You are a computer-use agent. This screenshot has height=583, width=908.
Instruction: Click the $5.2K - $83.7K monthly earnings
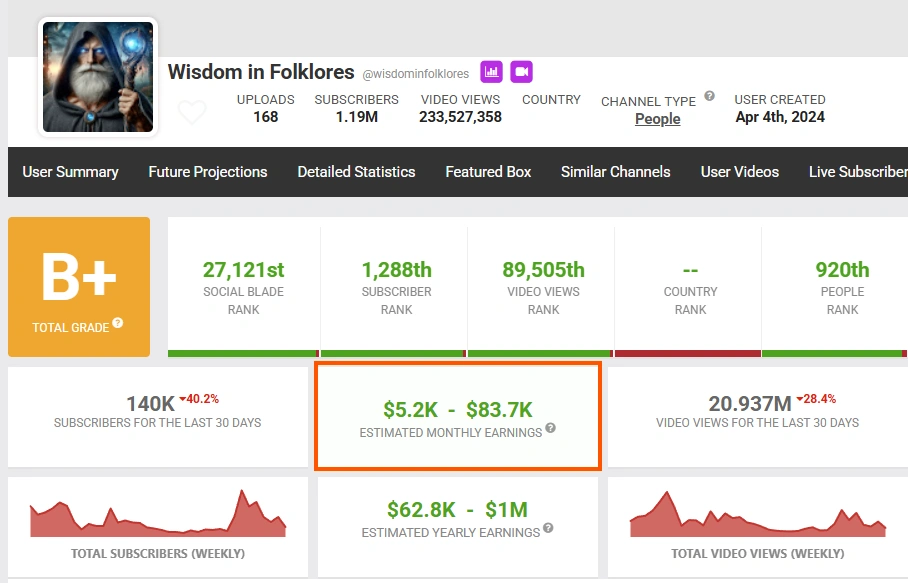tap(457, 410)
